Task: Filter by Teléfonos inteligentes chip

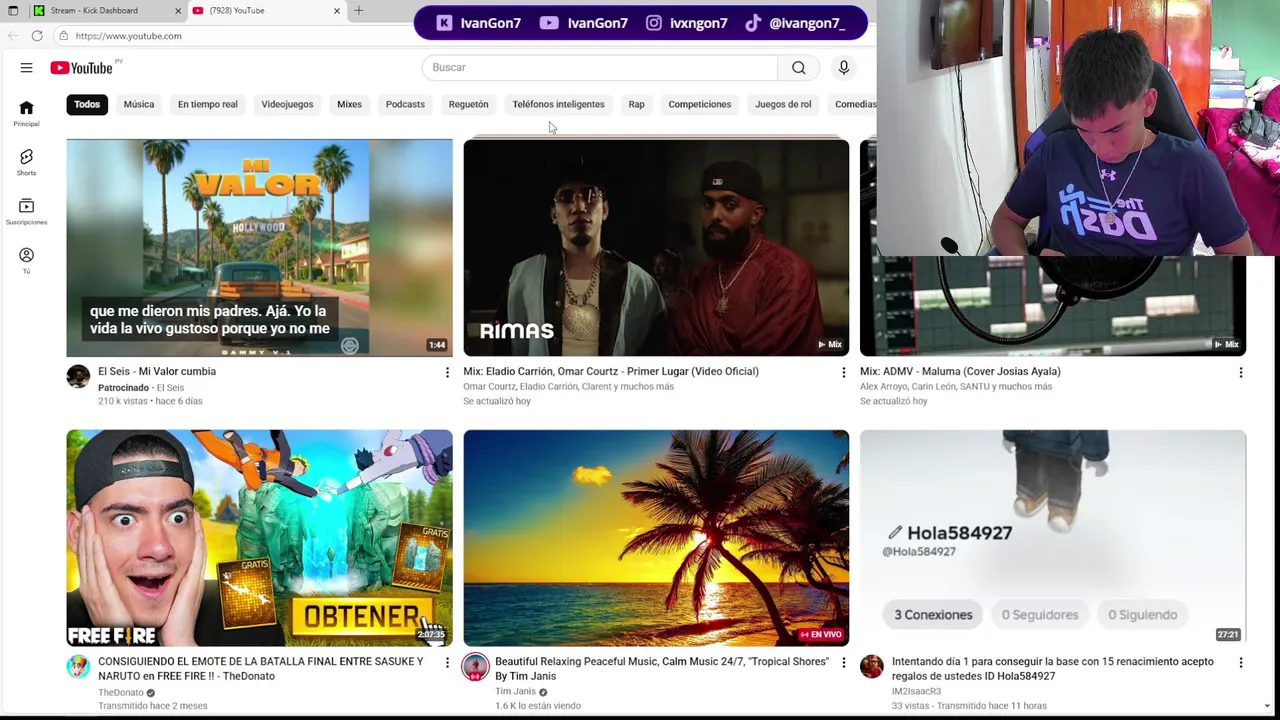Action: [558, 104]
